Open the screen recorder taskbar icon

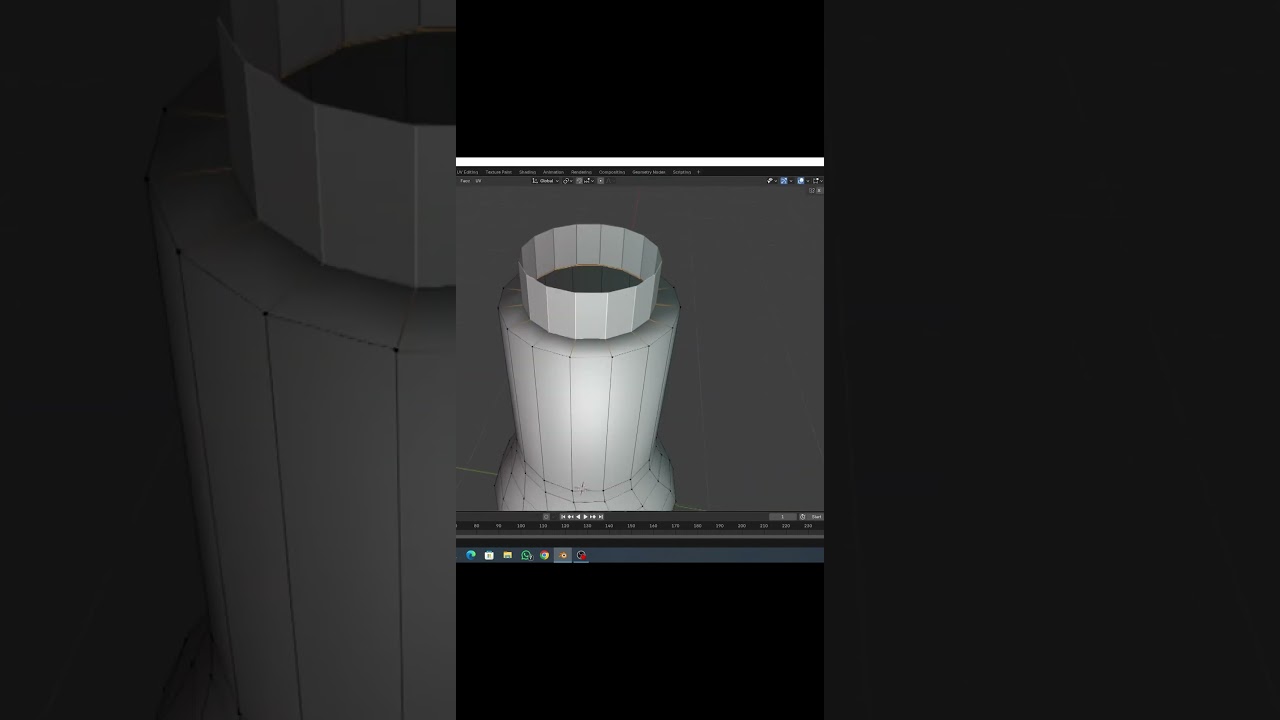pos(581,555)
